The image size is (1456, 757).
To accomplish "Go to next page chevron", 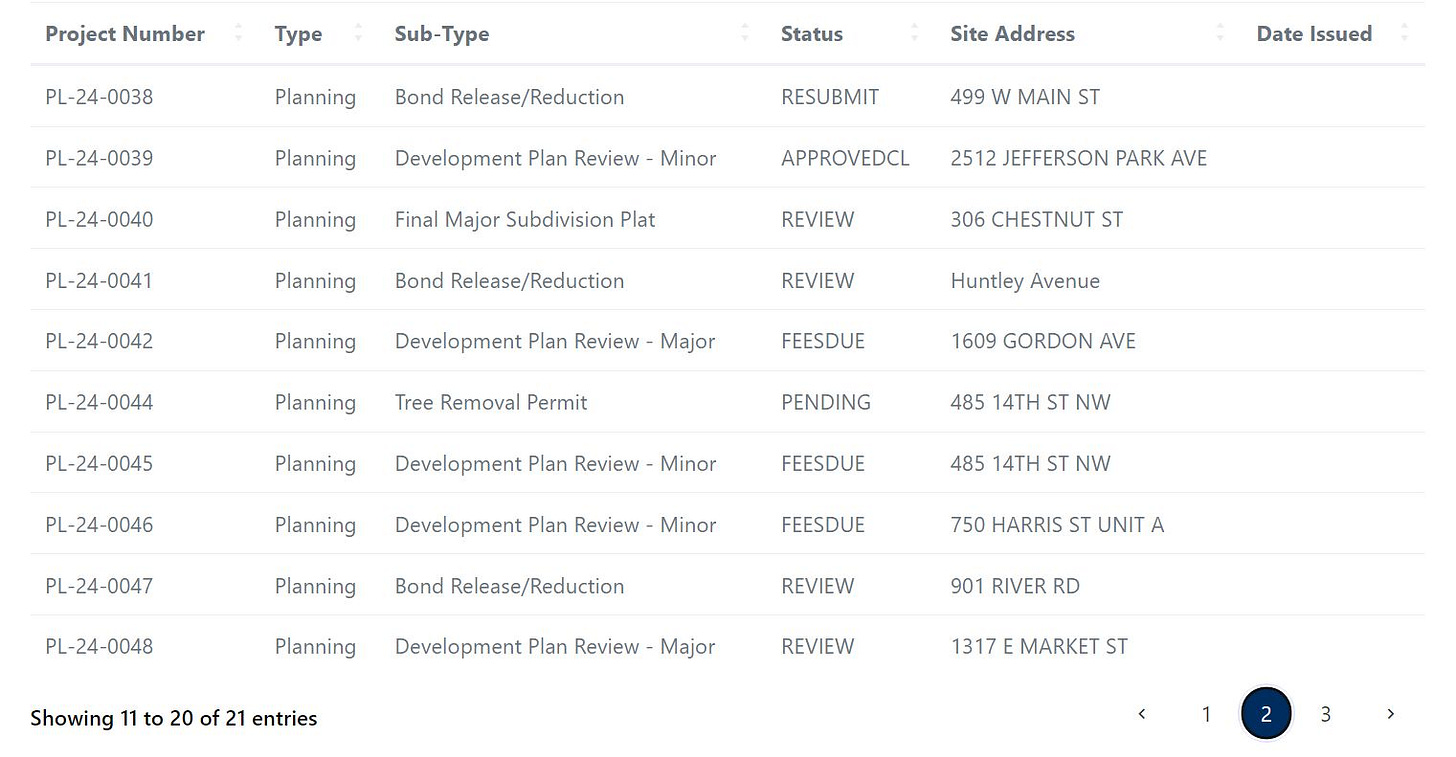I will pyautogui.click(x=1390, y=714).
